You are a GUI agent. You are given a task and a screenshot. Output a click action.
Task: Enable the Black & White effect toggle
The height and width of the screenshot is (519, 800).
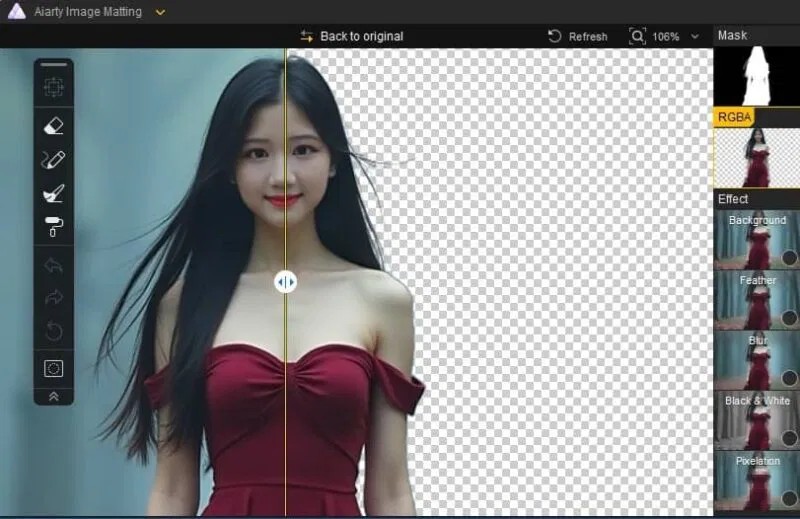click(789, 438)
